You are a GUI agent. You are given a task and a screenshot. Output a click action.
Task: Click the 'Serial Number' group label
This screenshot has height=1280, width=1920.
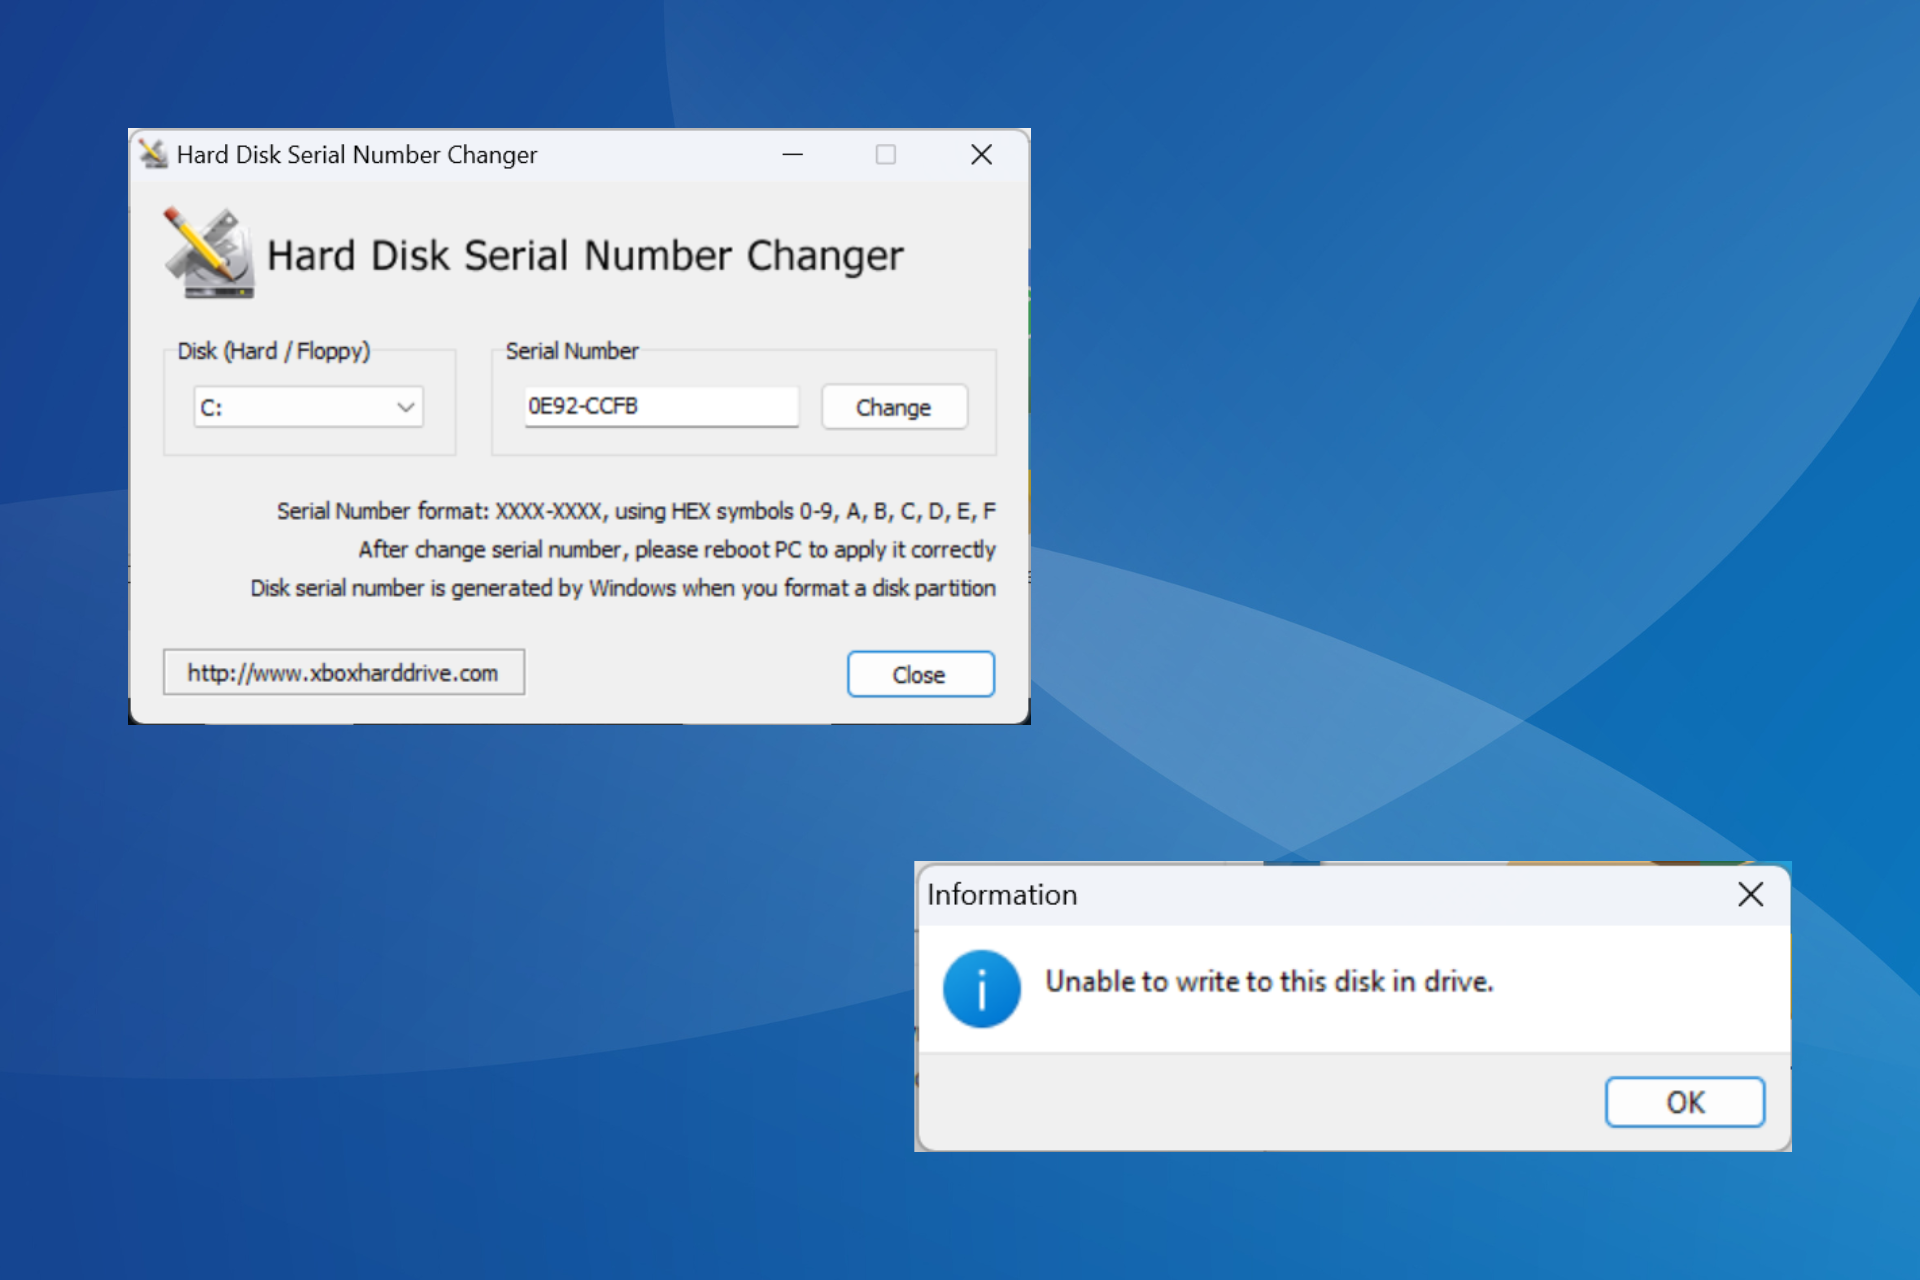click(572, 351)
